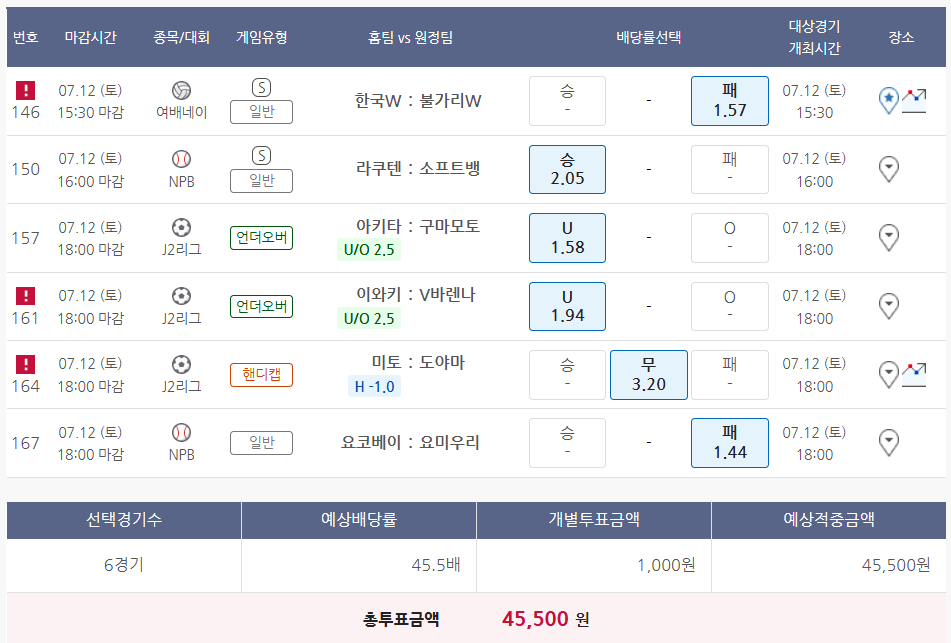Click the 45,500 total bet amount
Image resolution: width=951 pixels, height=643 pixels.
tap(535, 619)
